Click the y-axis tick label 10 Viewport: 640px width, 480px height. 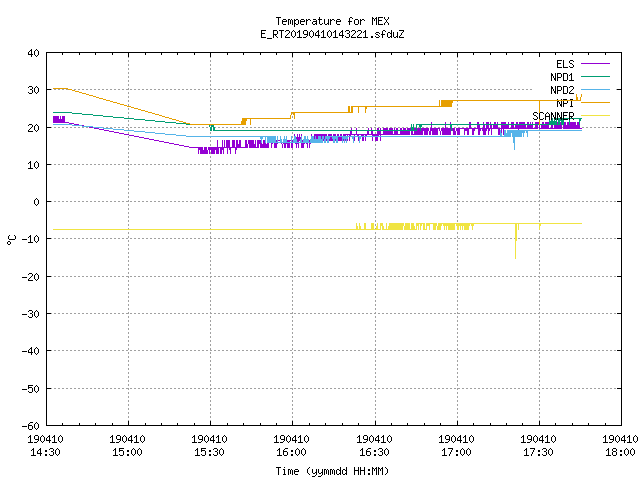[x=33, y=165]
